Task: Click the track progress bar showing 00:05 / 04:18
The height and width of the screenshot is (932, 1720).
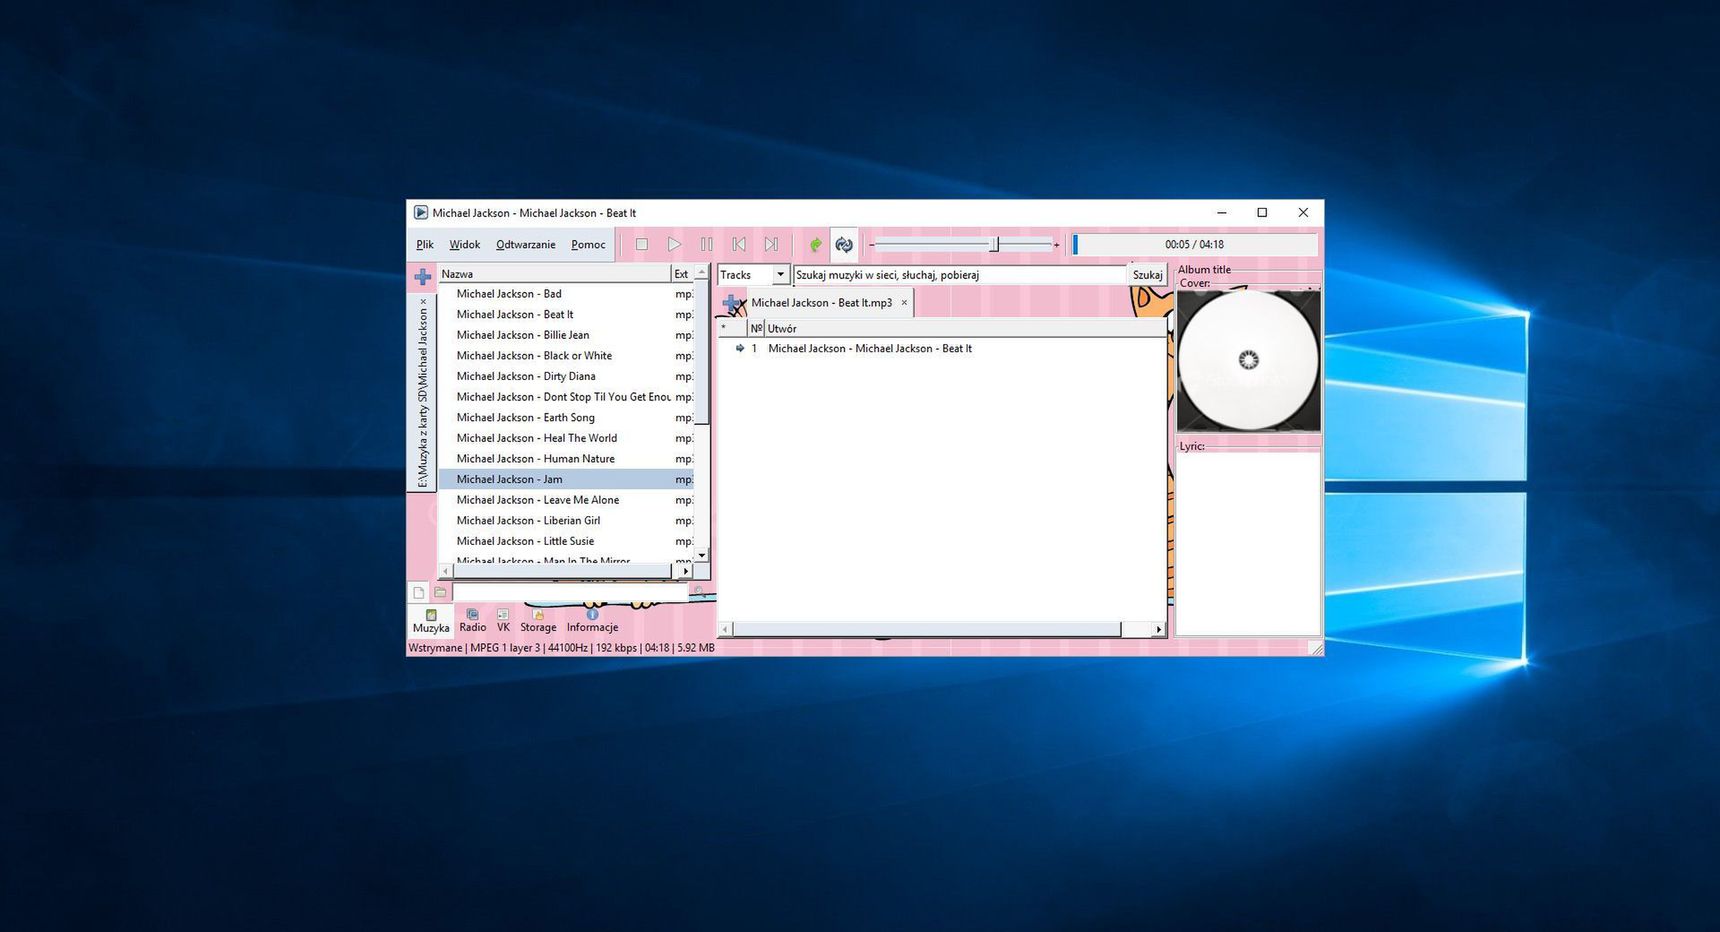Action: (x=1195, y=244)
